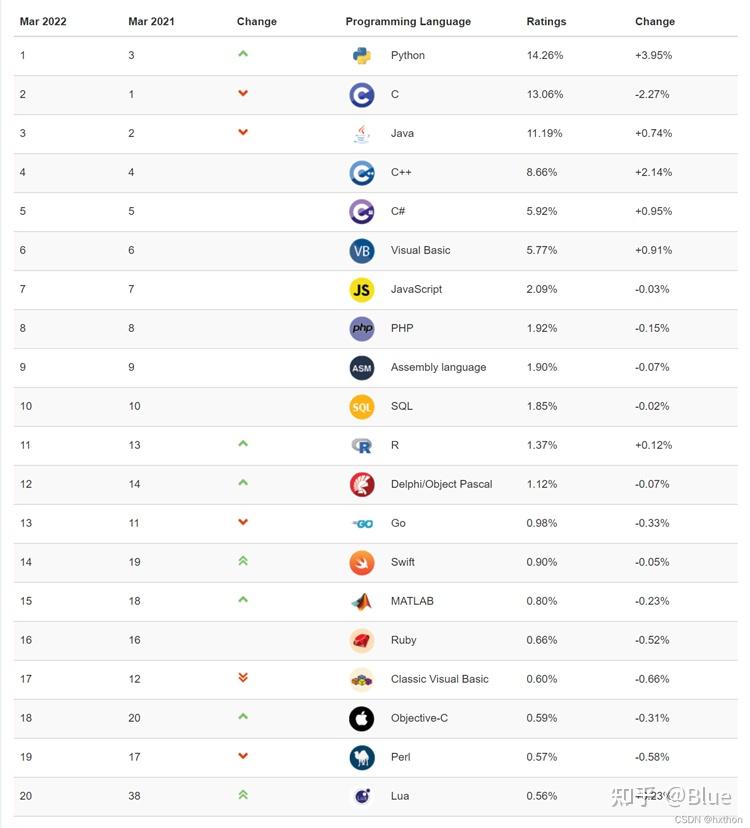Screen dimensions: 750x828
Task: Click the Perl camel icon
Action: (x=362, y=758)
